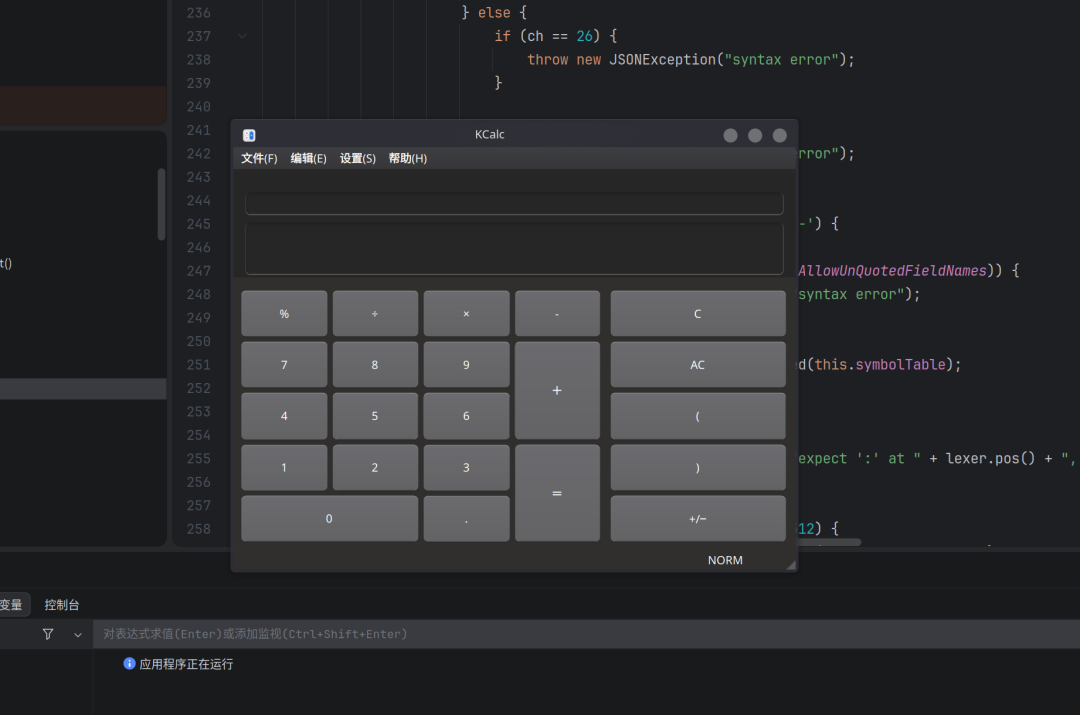Expand the dropdown arrow beside the filter icon
This screenshot has width=1080, height=715.
pos(78,634)
